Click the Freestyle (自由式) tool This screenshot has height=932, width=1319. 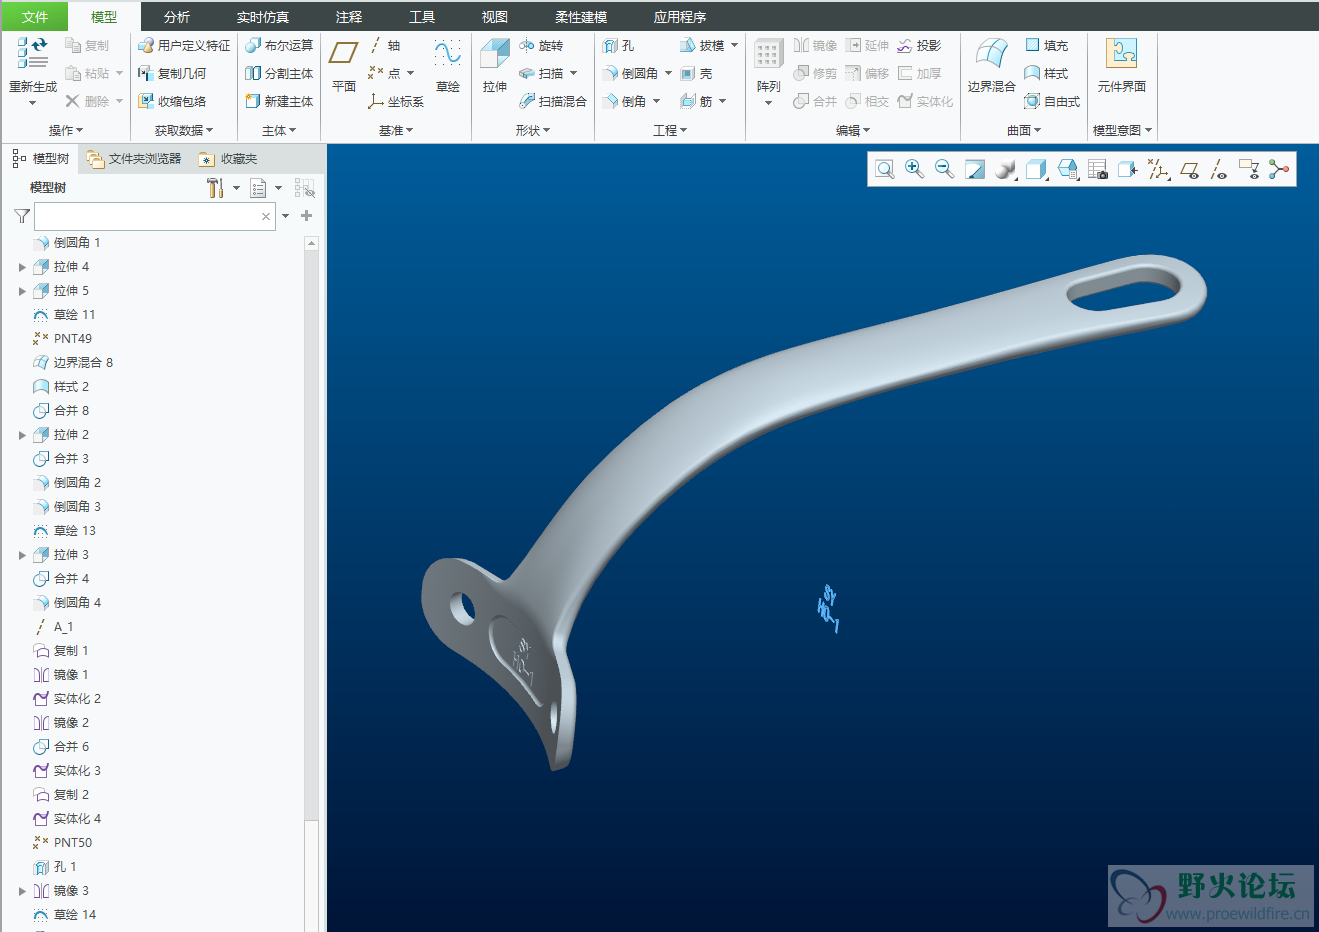click(1052, 101)
